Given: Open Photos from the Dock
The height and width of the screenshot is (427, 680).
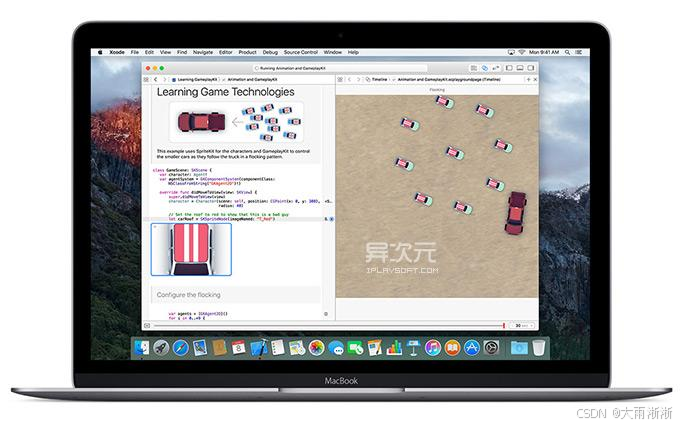Looking at the screenshot, I should 317,348.
